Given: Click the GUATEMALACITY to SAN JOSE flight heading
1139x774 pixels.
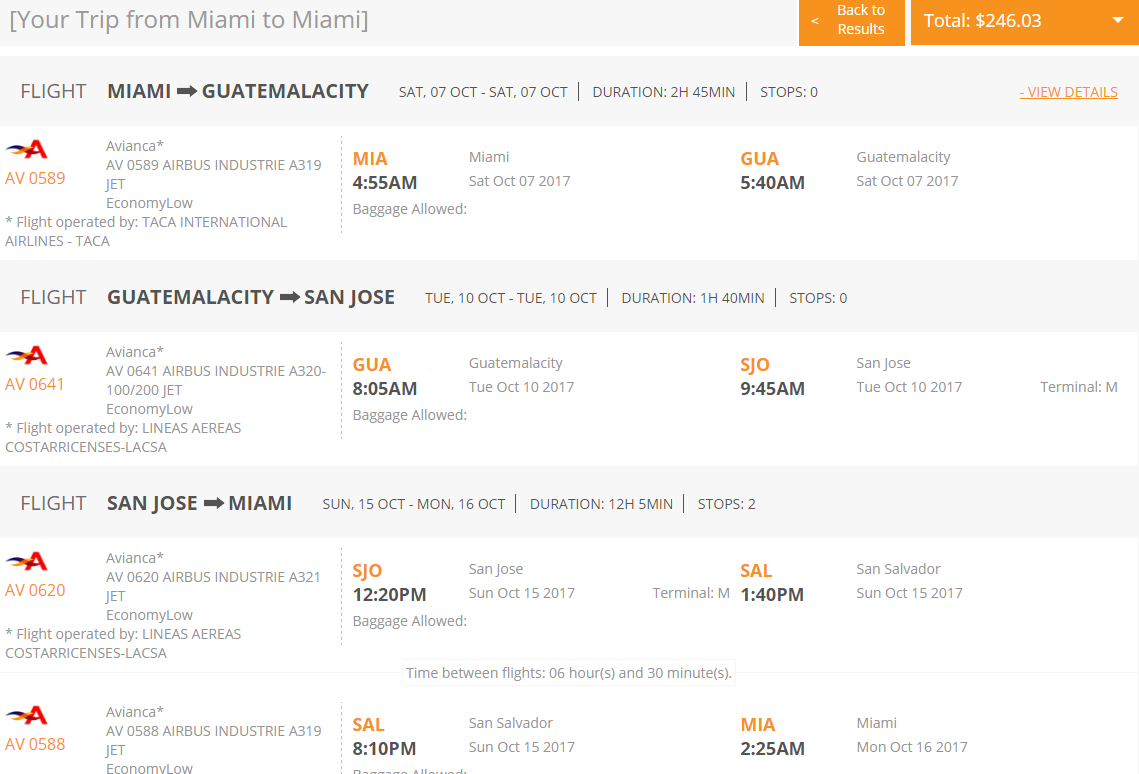Looking at the screenshot, I should coord(251,298).
